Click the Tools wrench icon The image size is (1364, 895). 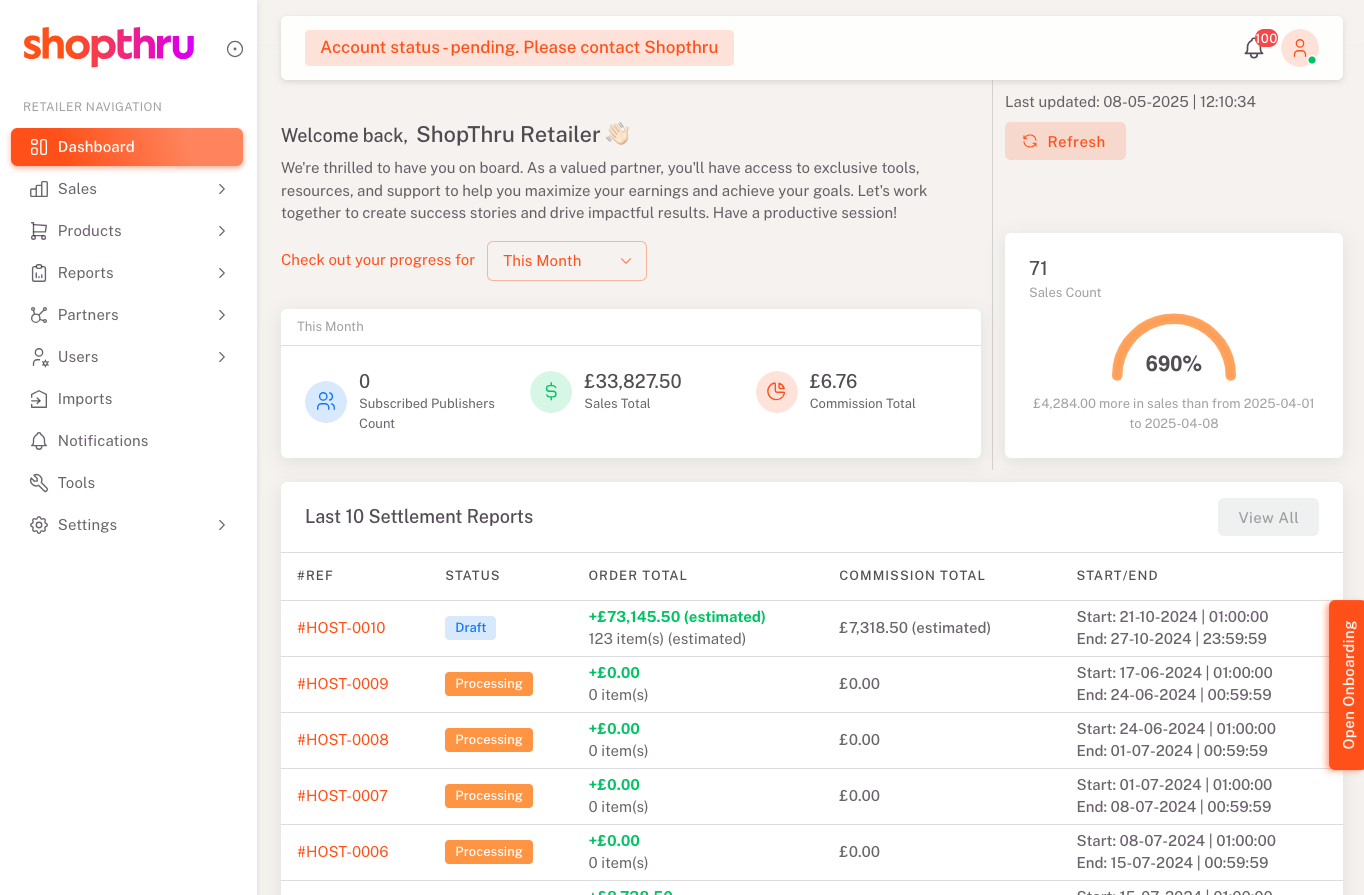(x=39, y=483)
